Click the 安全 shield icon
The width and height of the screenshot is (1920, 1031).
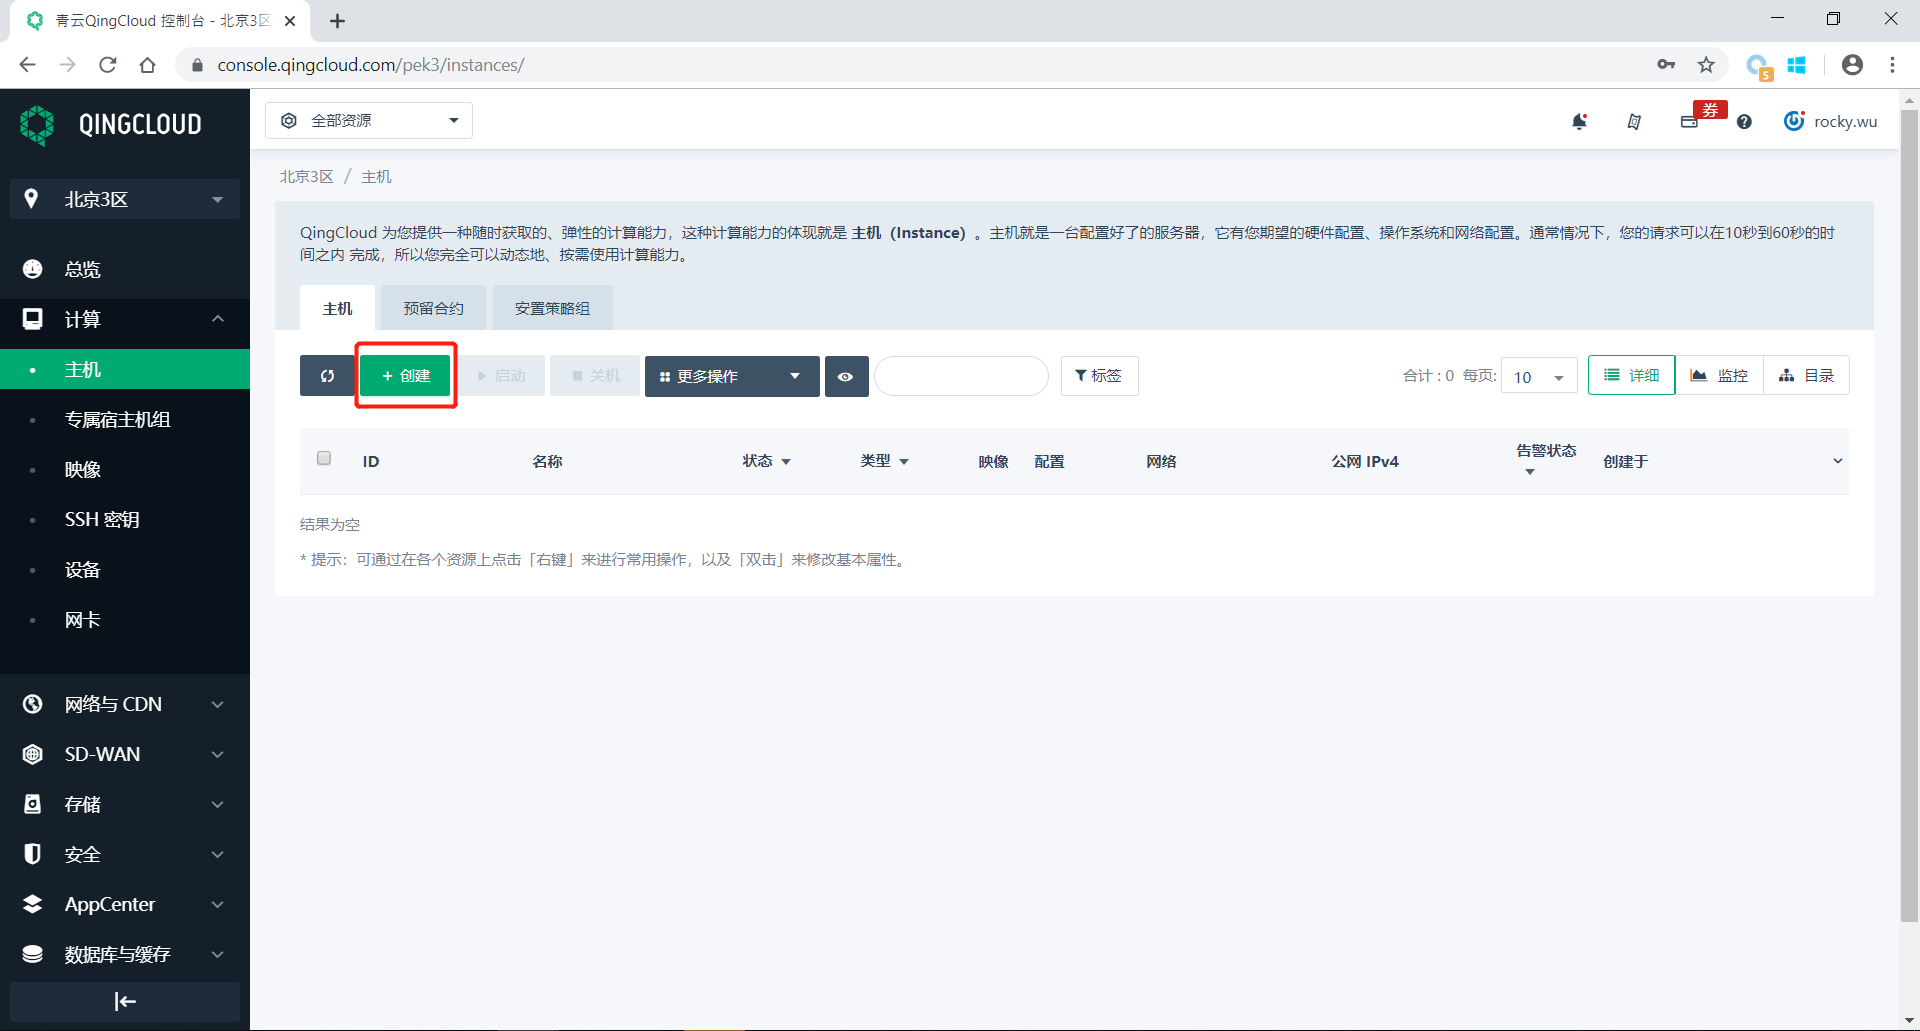pyautogui.click(x=33, y=854)
